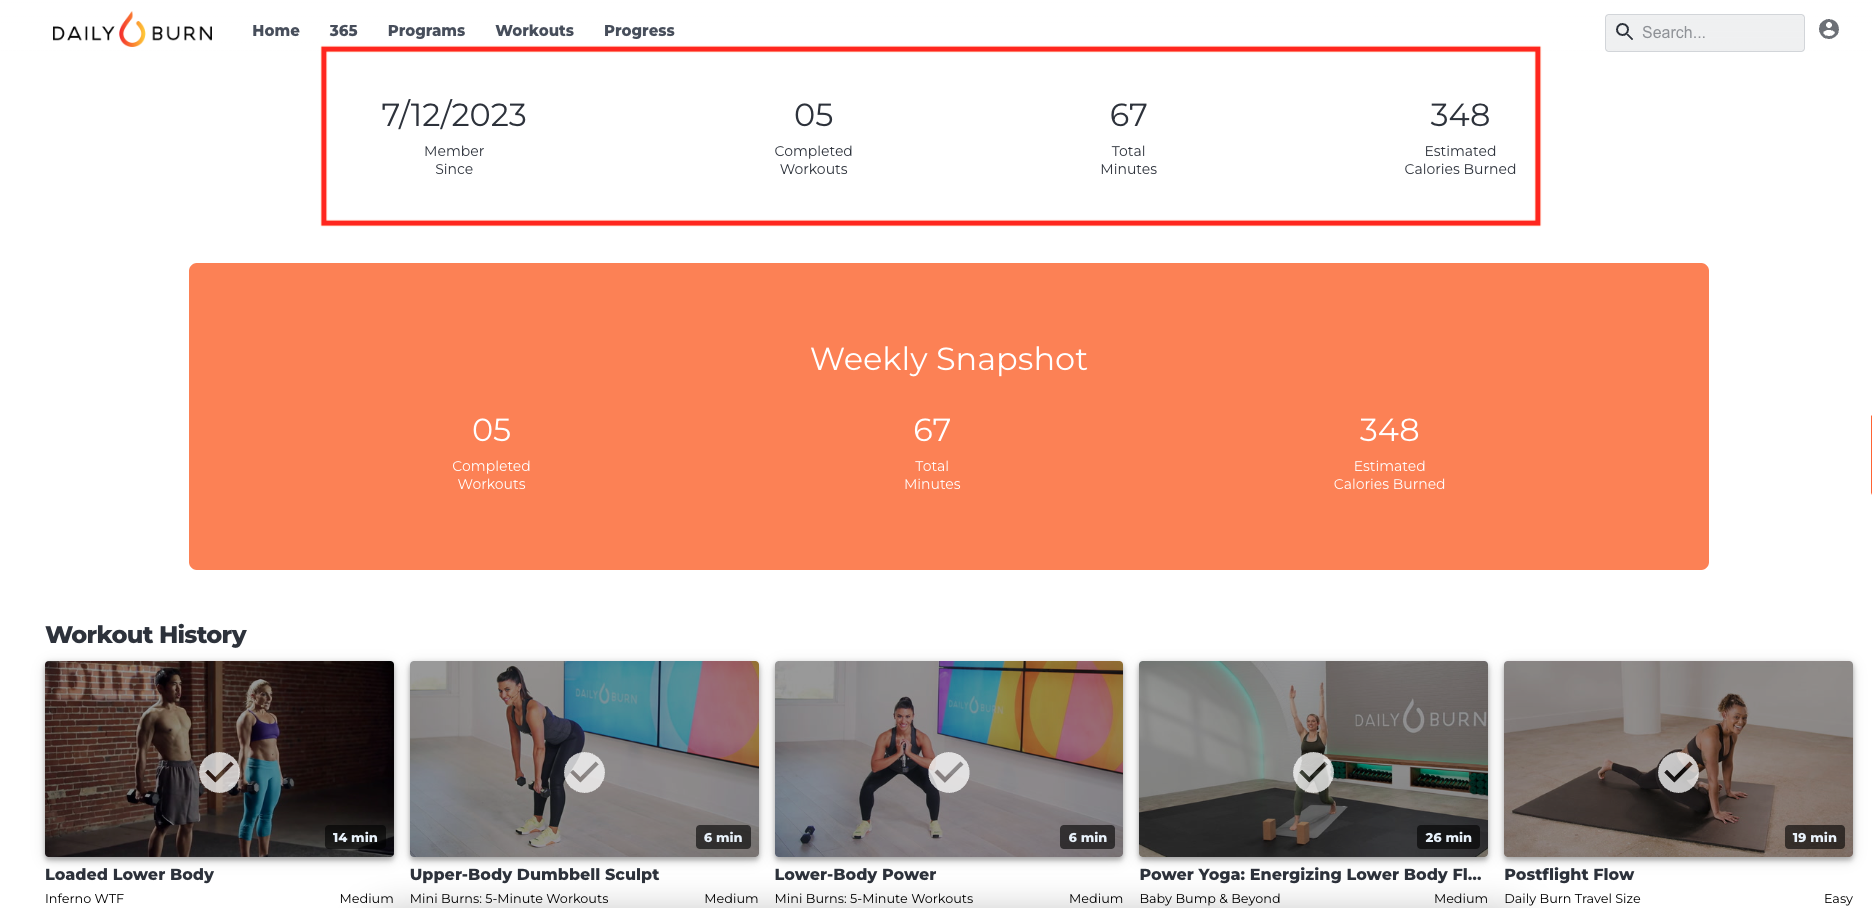1872x908 pixels.
Task: Focus the Search input field
Action: point(1704,32)
